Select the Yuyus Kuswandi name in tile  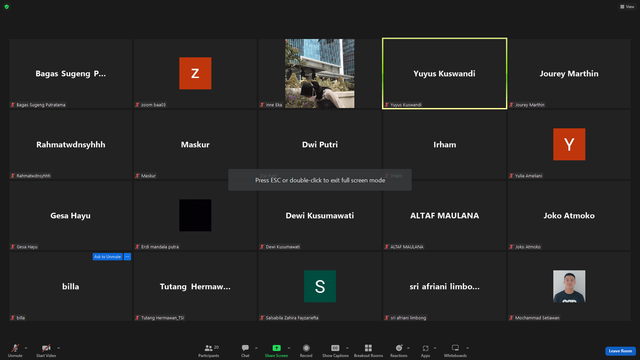[444, 74]
